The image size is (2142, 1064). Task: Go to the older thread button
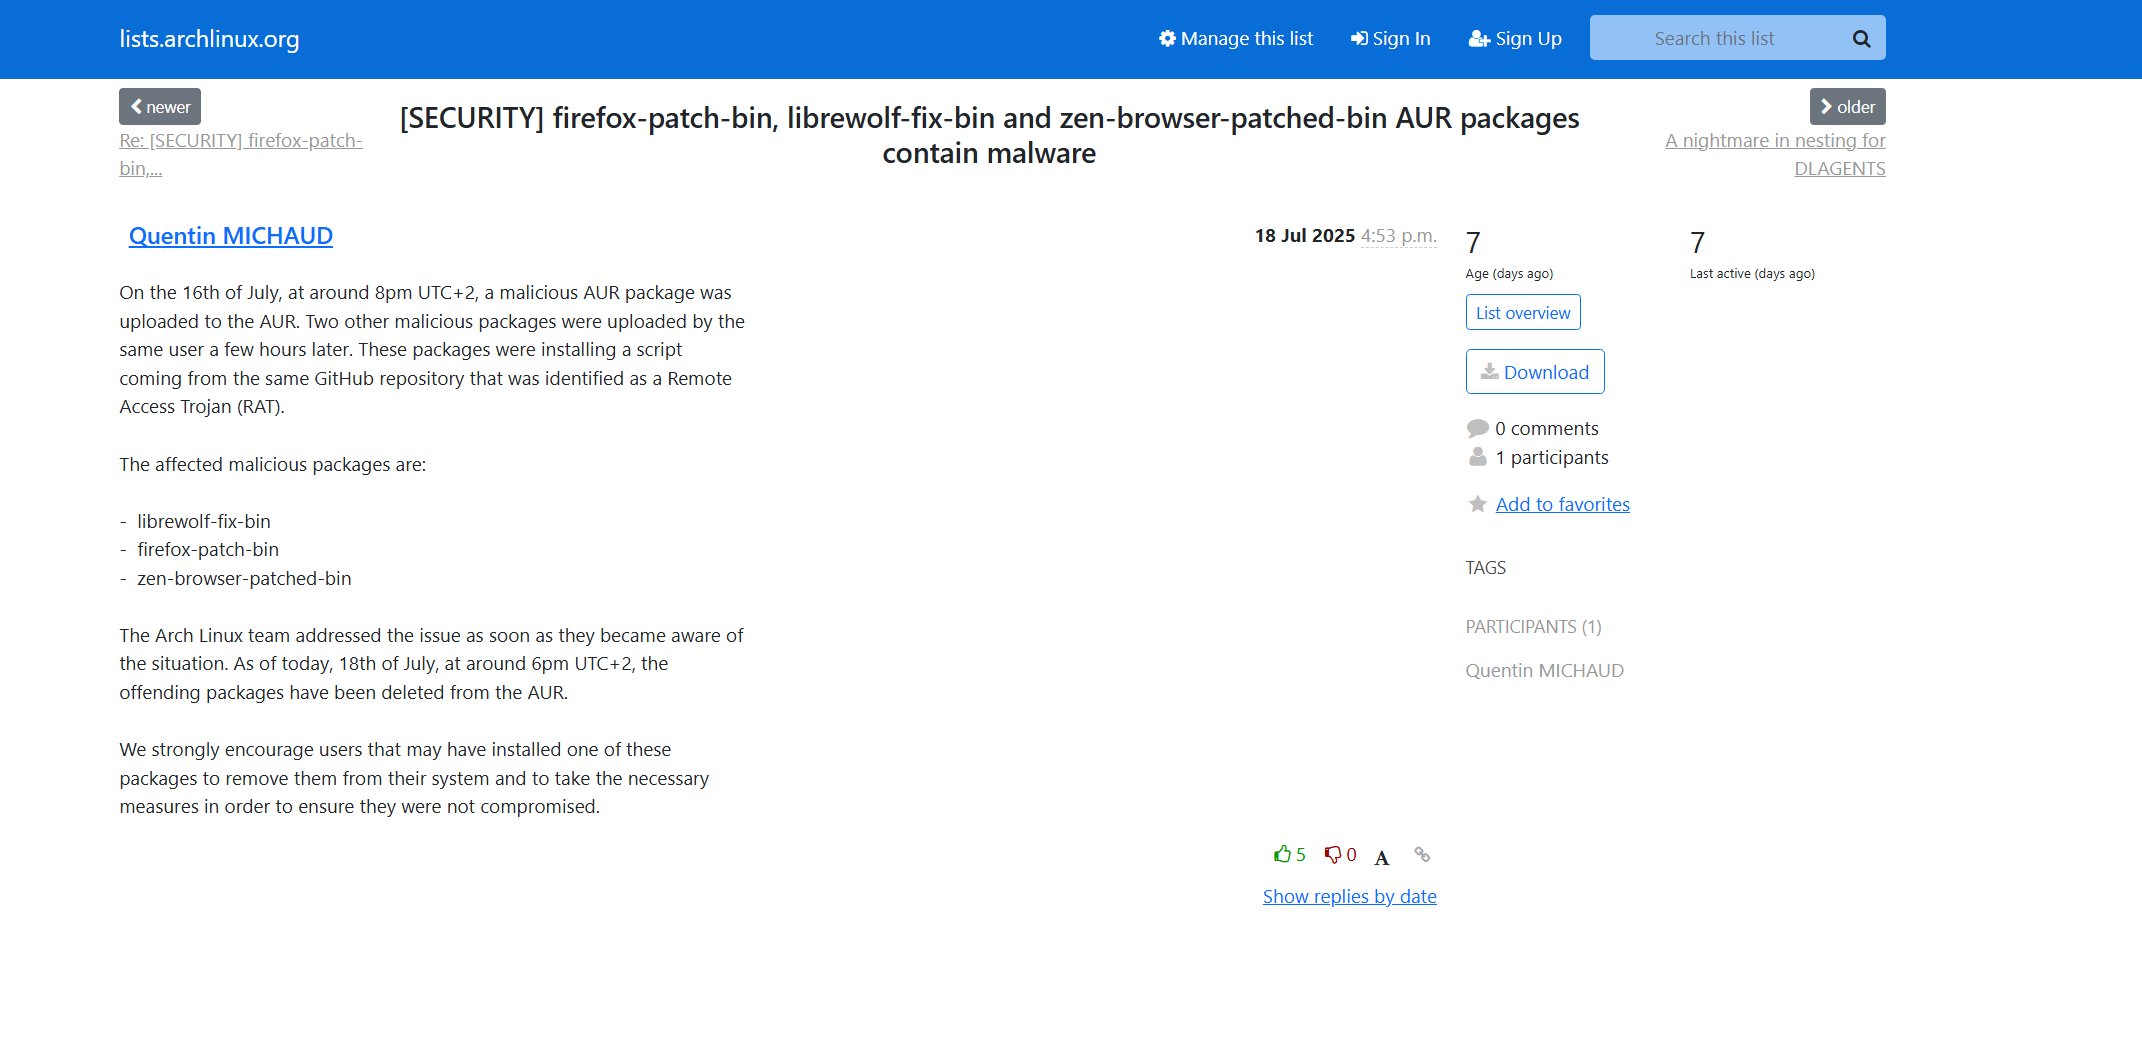tap(1847, 107)
